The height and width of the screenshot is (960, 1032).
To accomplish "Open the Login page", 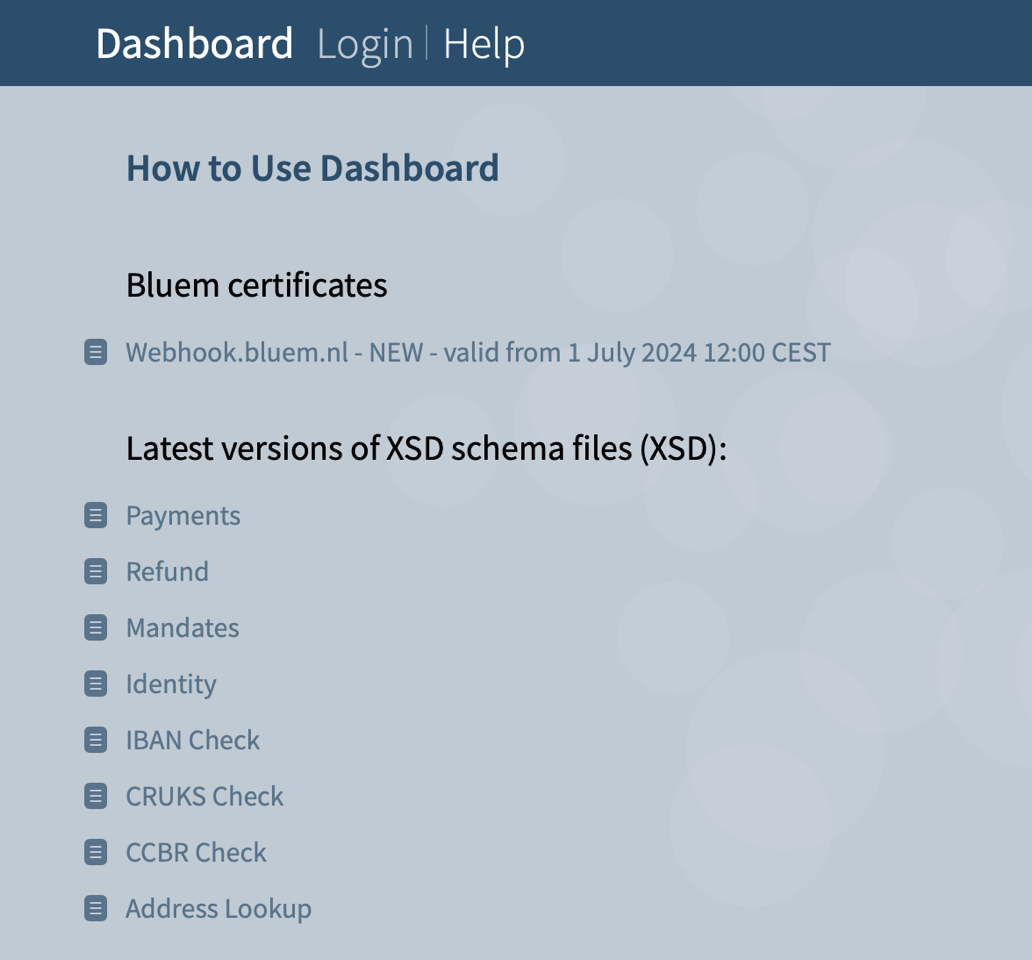I will pyautogui.click(x=365, y=43).
